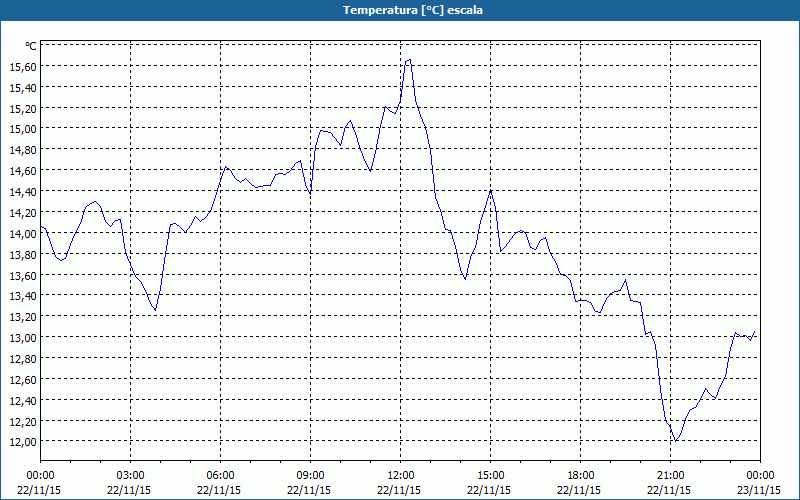Select the 12,40 y-axis value
This screenshot has width=800, height=500.
[23, 401]
